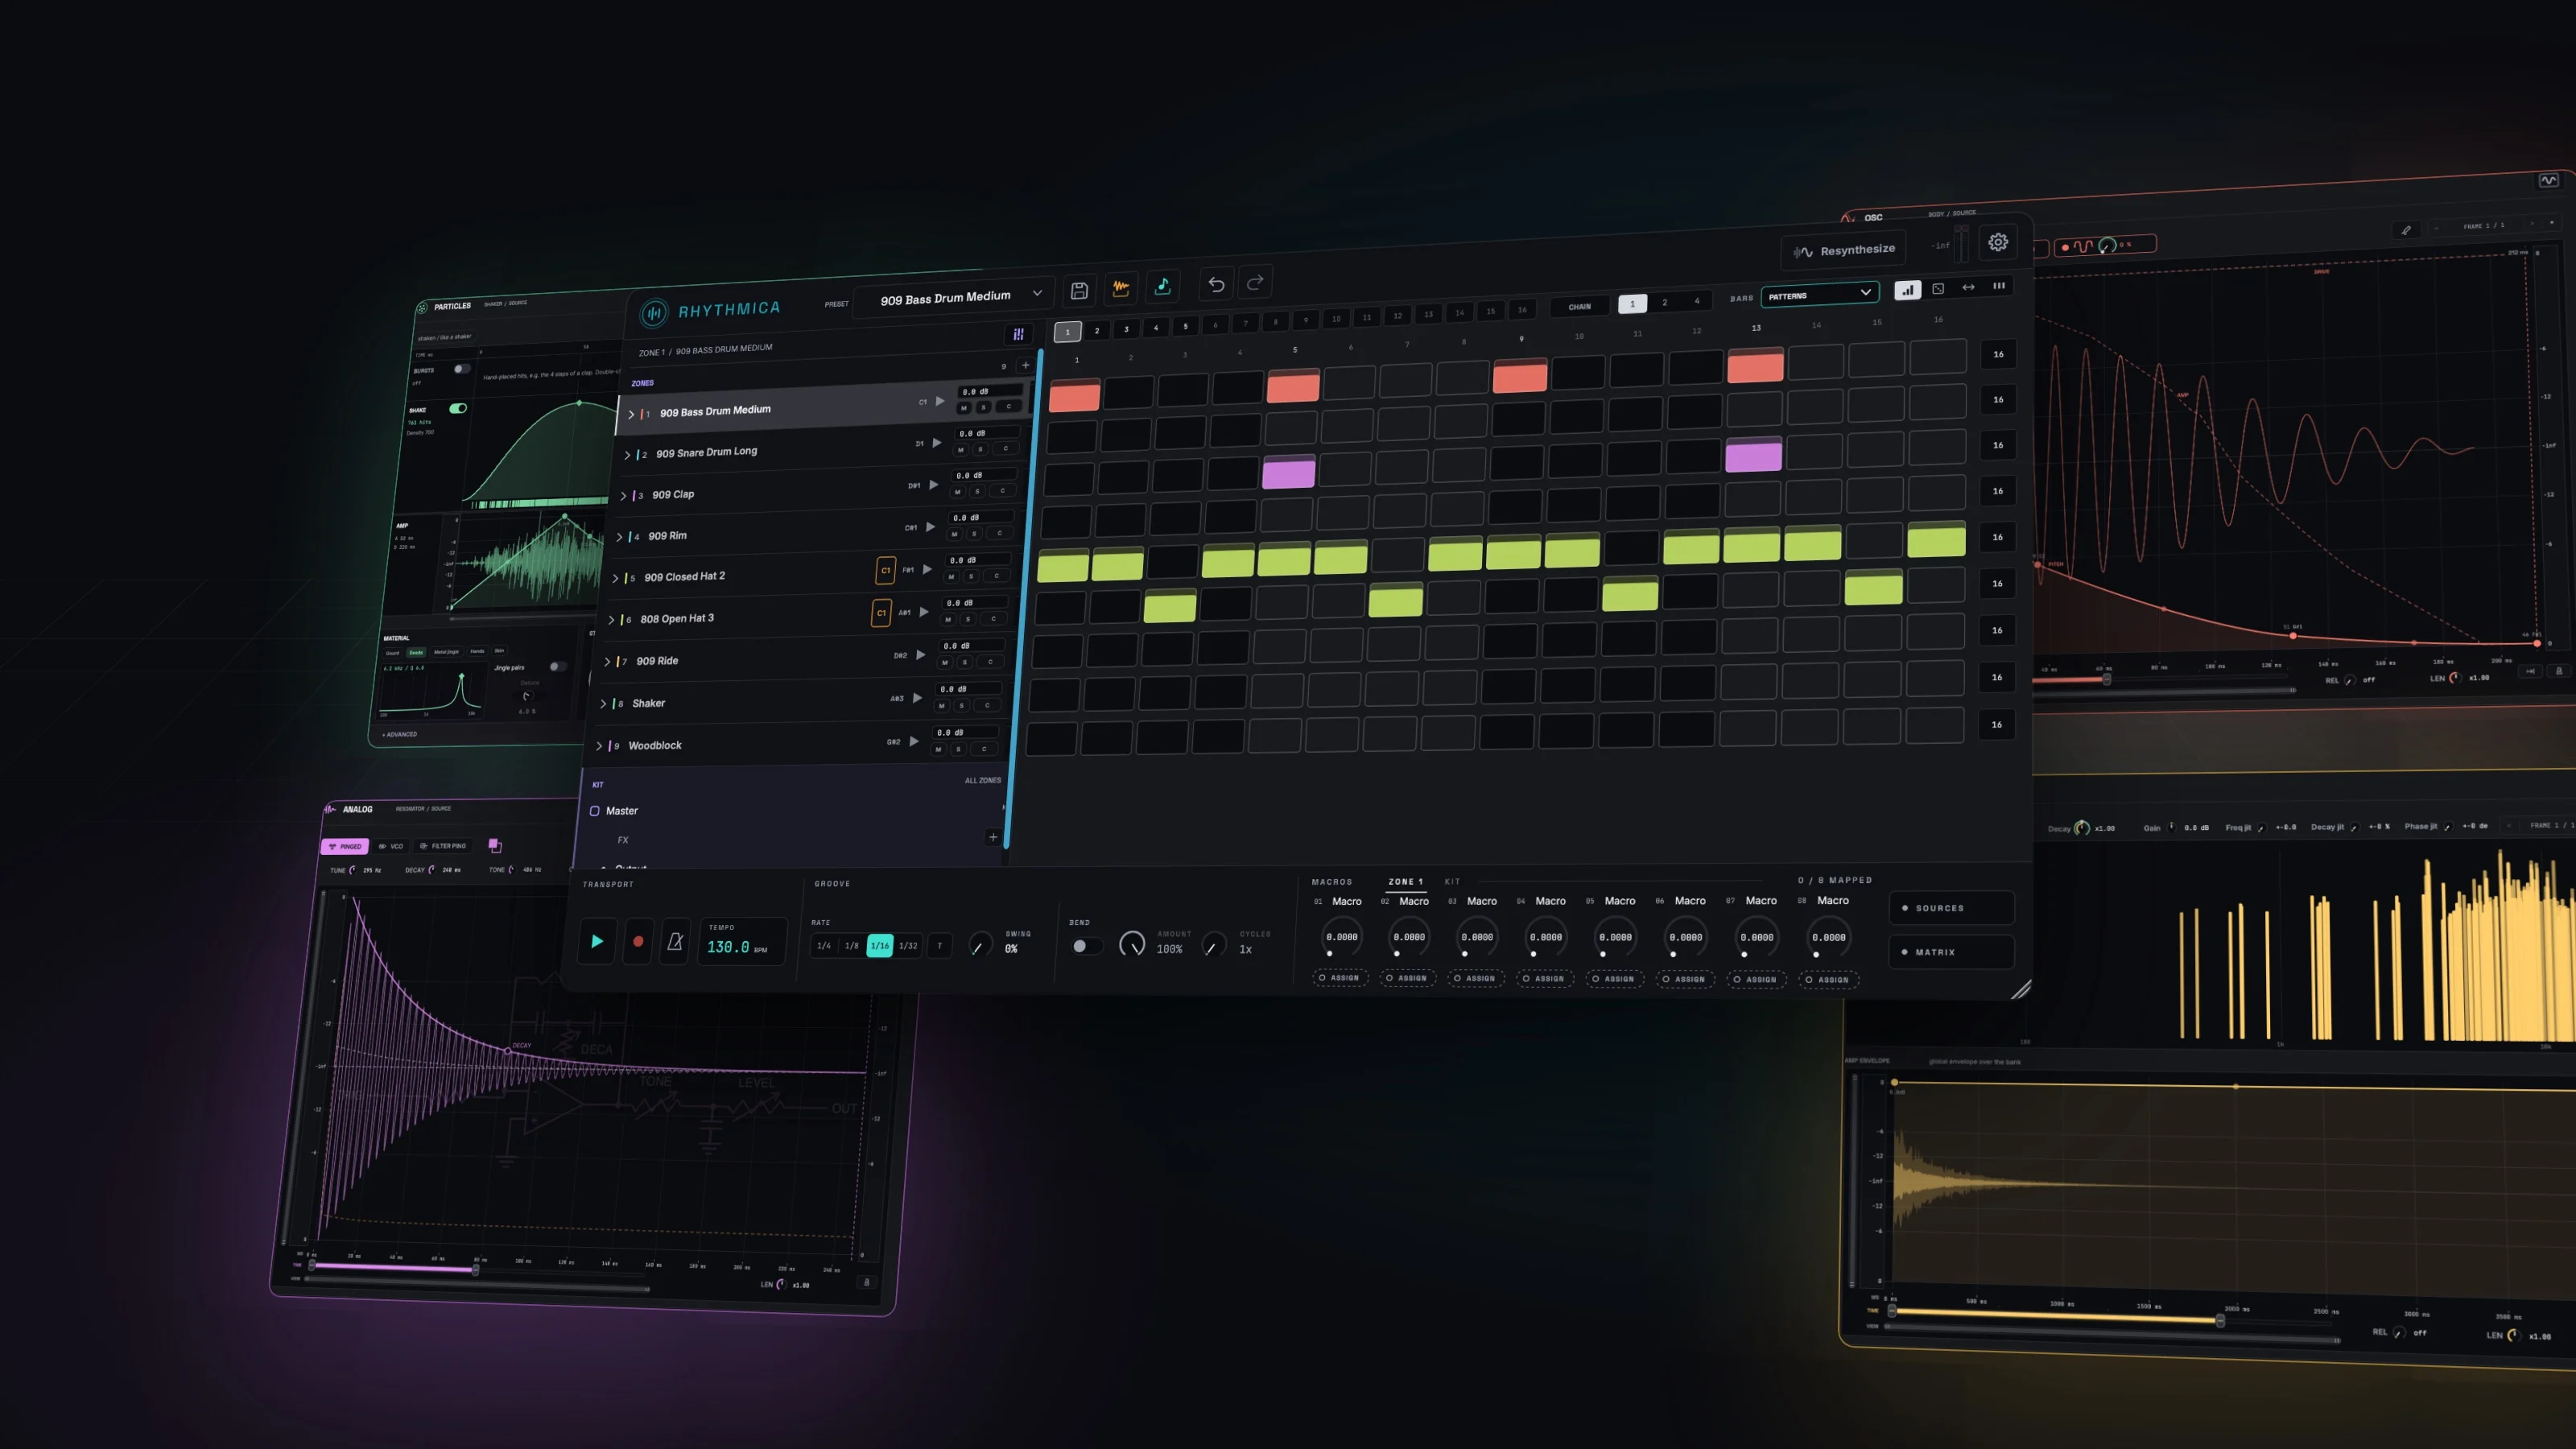Expand the Shaker zone
The width and height of the screenshot is (2576, 1449).
603,704
